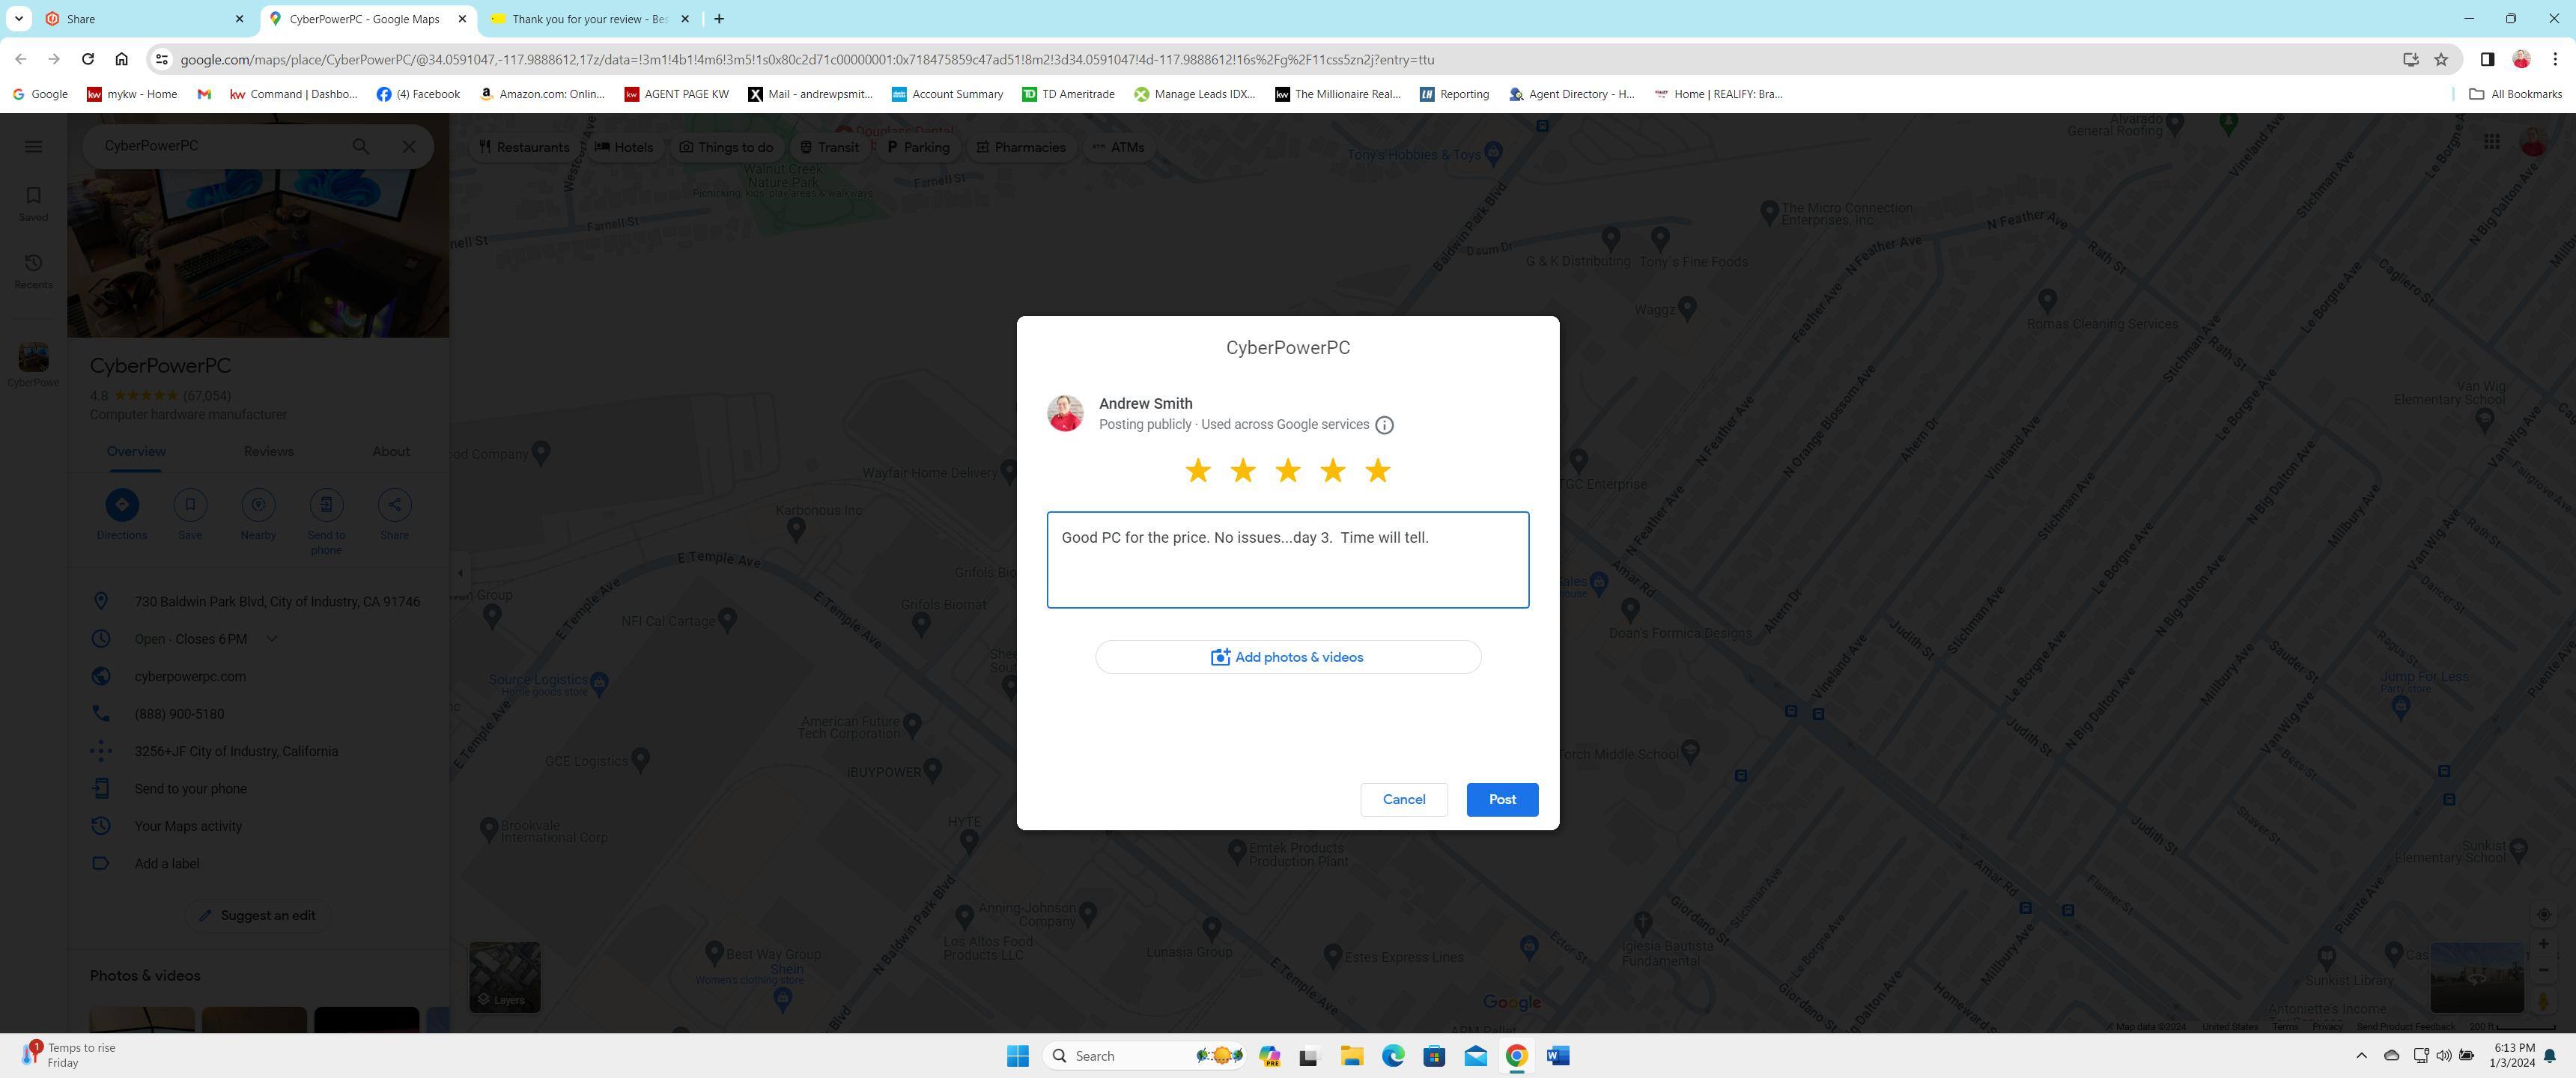Open All Bookmarks folder
This screenshot has width=2576, height=1078.
tap(2515, 94)
